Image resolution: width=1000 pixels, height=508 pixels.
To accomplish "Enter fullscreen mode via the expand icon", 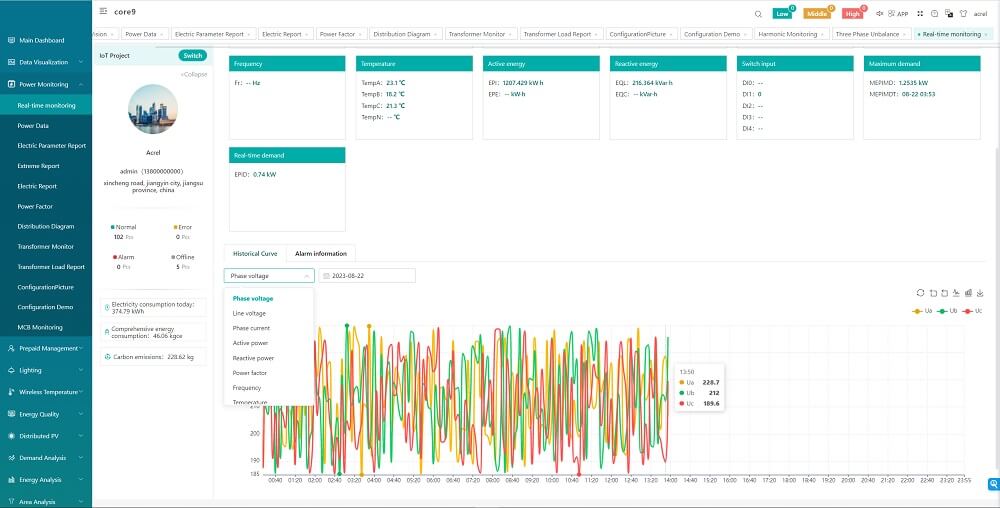I will 919,13.
